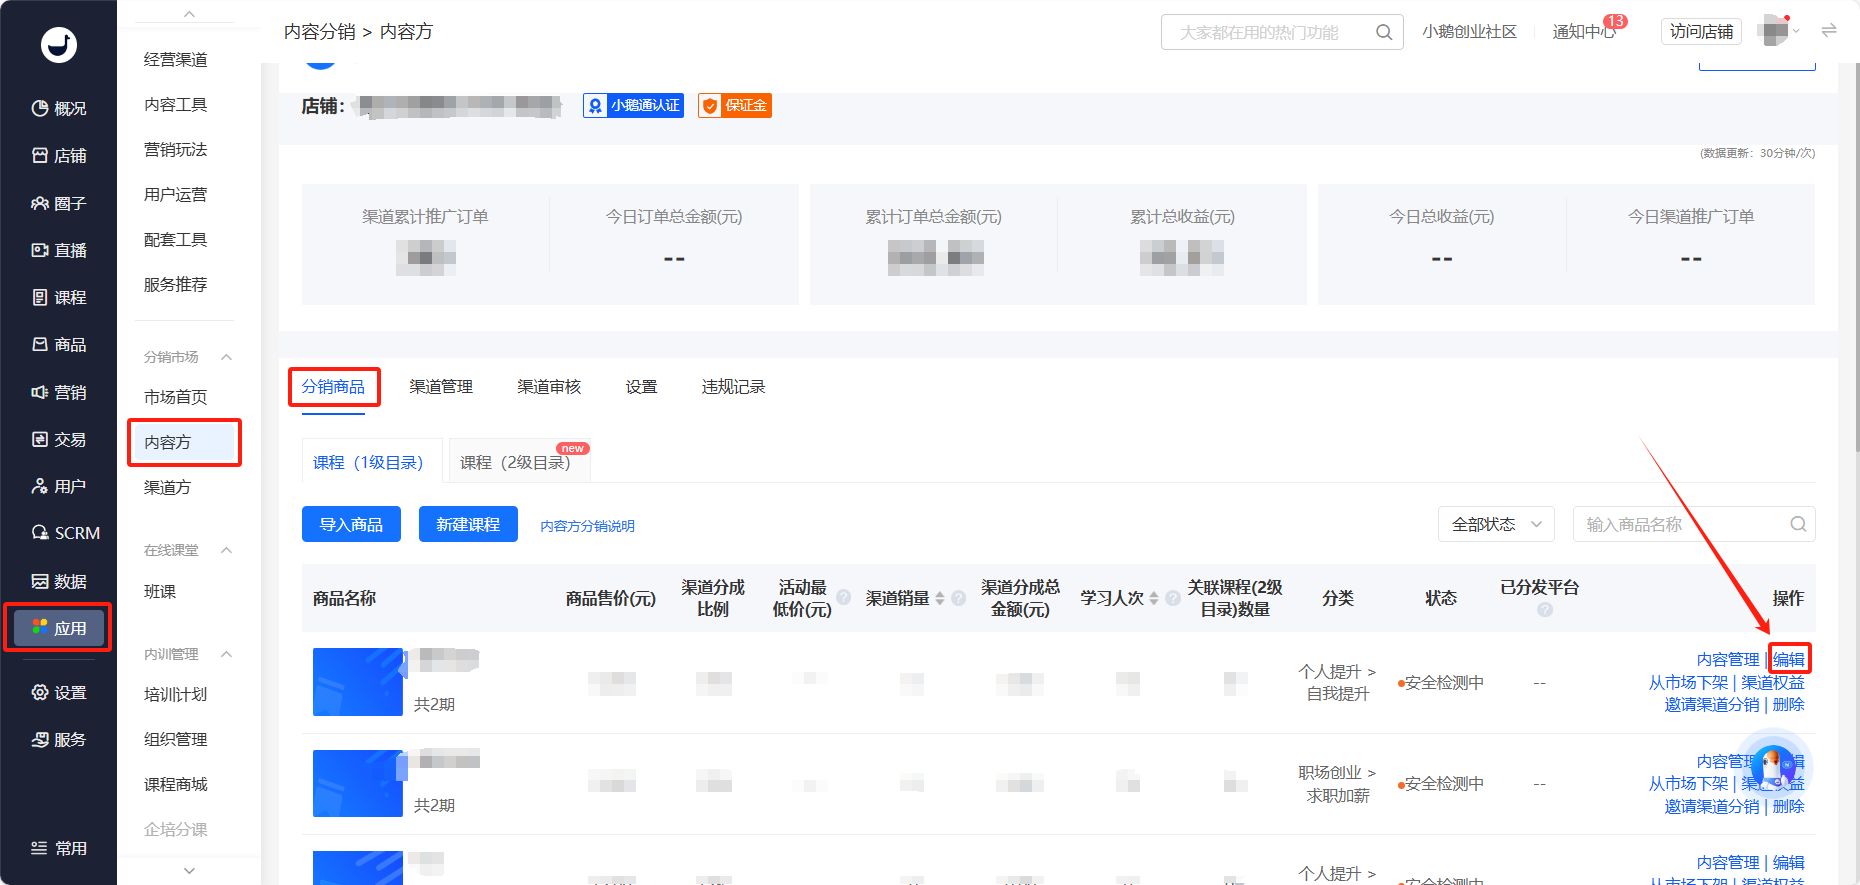Open the 内容方分销说明 link
This screenshot has width=1860, height=885.
pos(587,526)
